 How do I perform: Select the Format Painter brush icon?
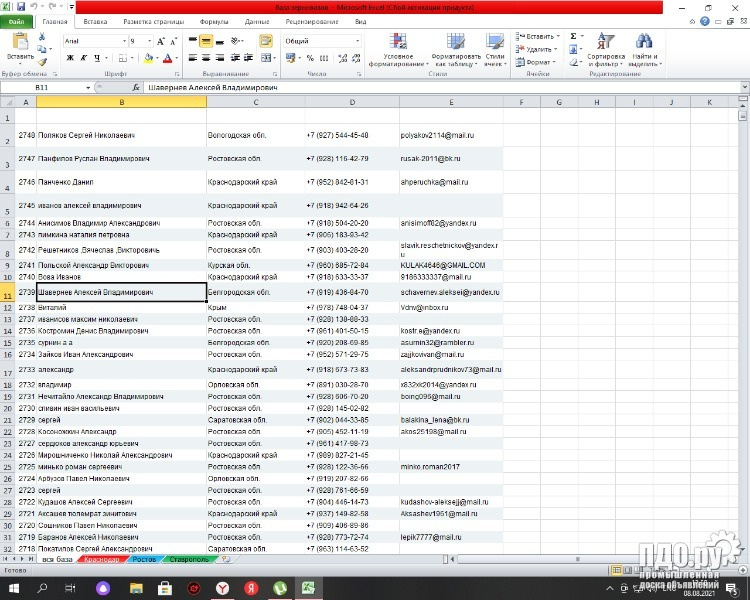click(42, 60)
